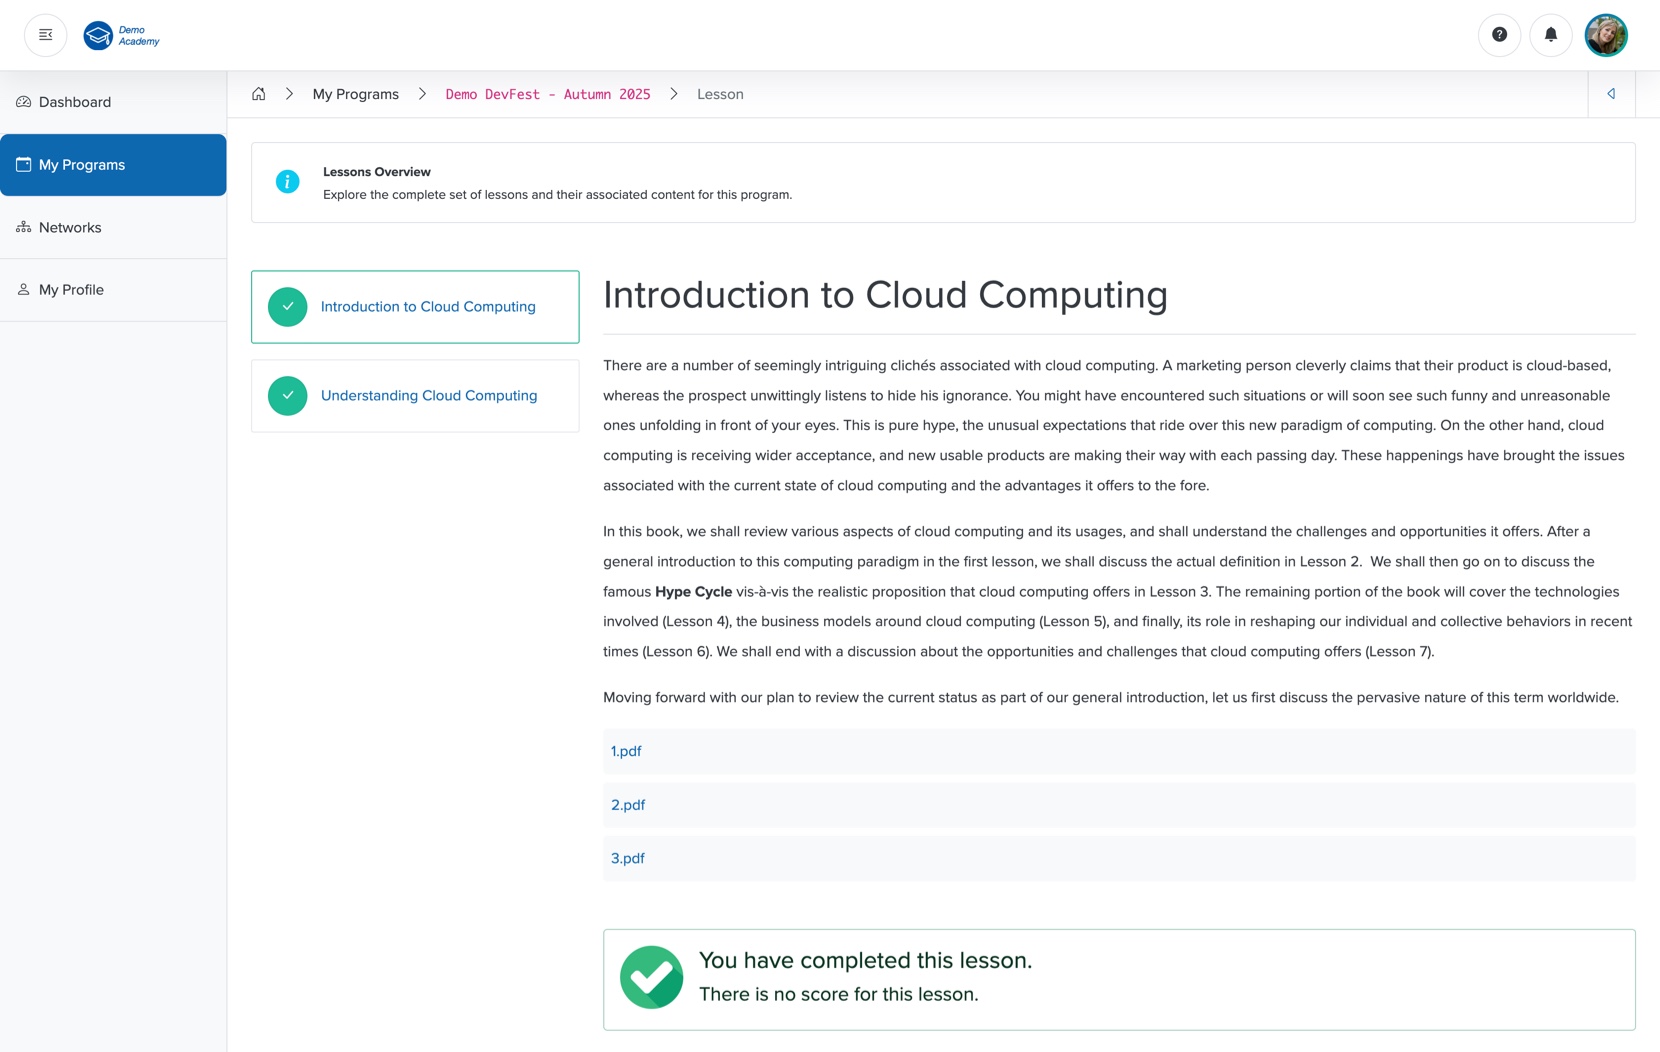Click the Demo Academy logo
Screen dimensions: 1660x1052
pyautogui.click(x=122, y=36)
